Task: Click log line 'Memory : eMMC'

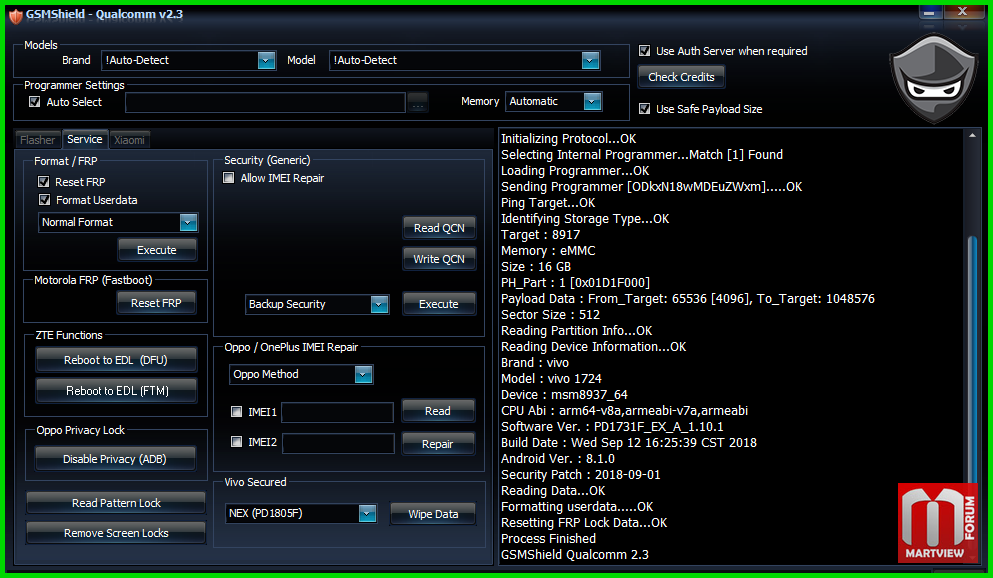Action: [548, 251]
